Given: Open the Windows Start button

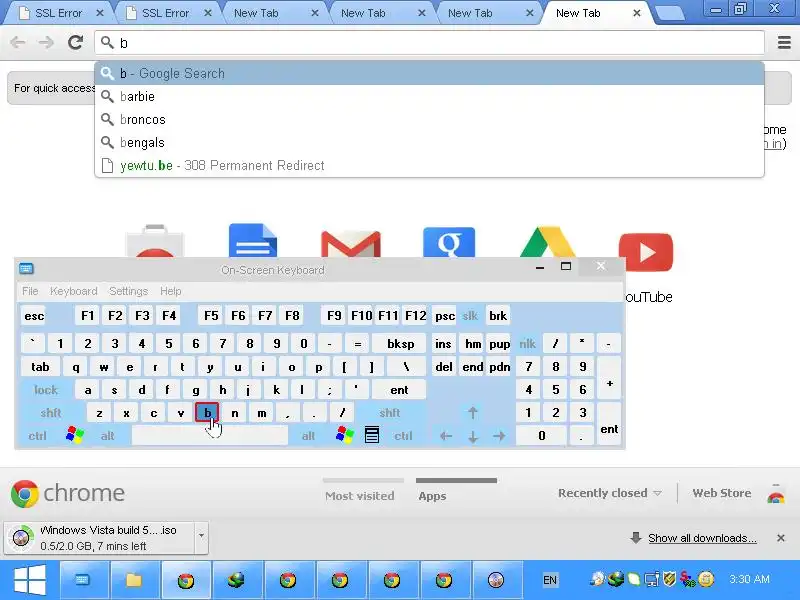Looking at the screenshot, I should coord(30,580).
